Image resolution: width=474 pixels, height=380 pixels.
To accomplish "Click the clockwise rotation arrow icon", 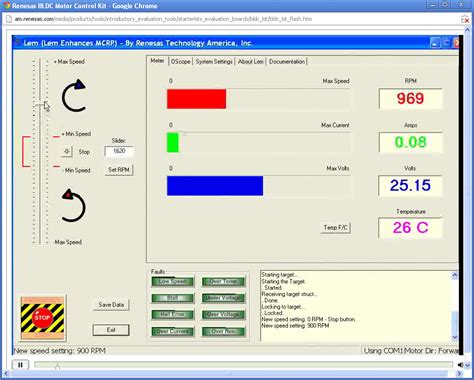I will pos(74,96).
